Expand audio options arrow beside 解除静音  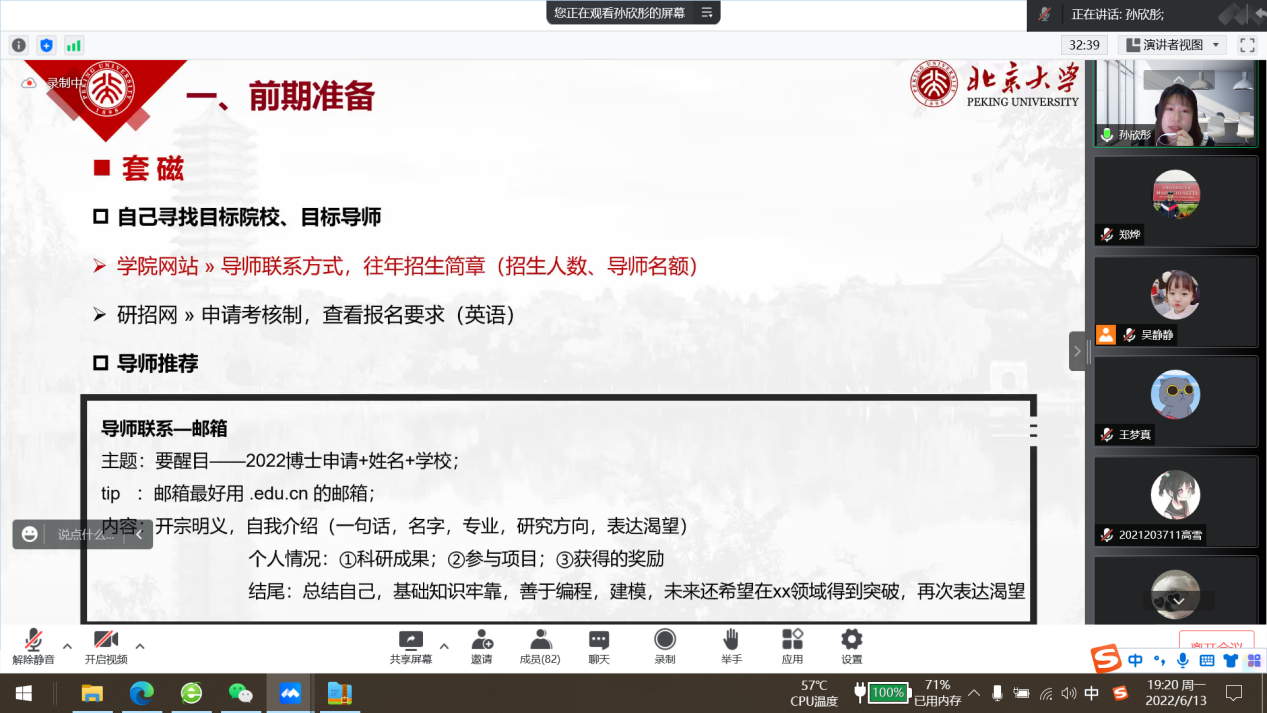pos(67,646)
